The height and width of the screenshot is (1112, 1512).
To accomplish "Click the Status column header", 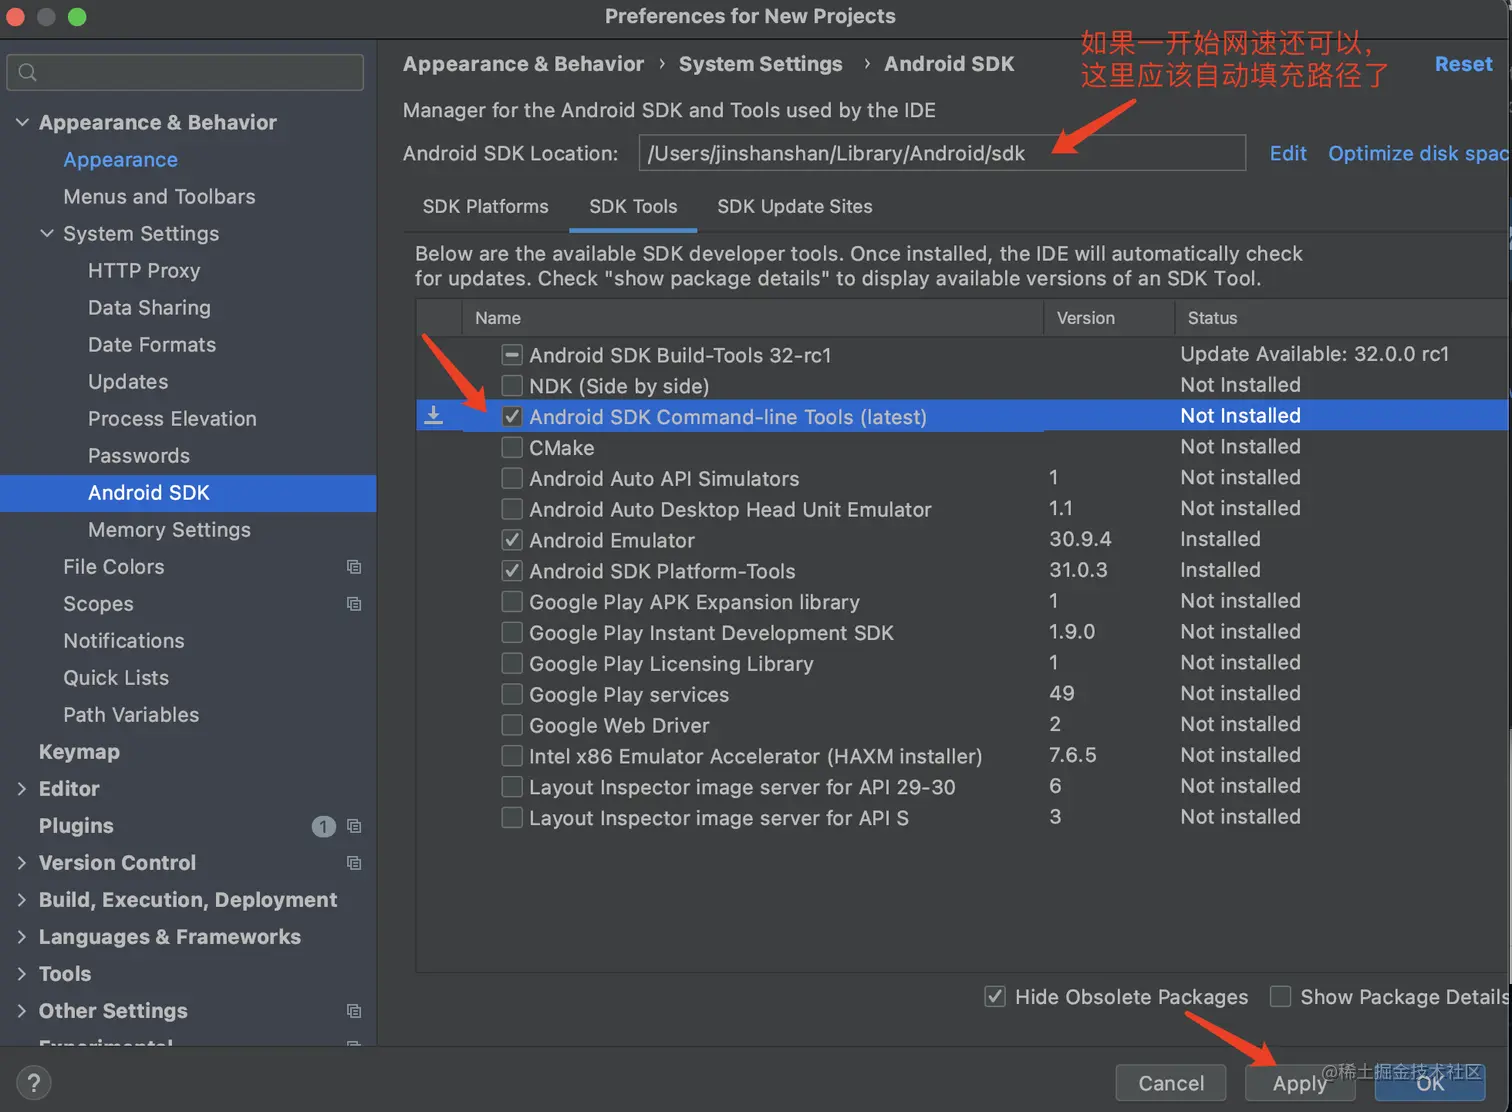I will [1341, 318].
